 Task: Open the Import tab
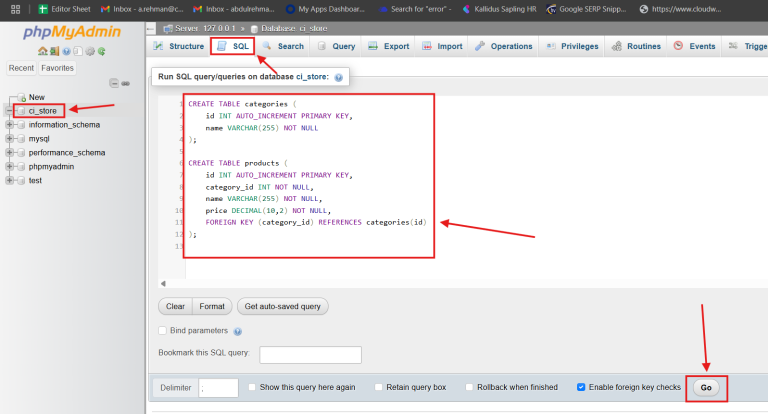(x=442, y=46)
